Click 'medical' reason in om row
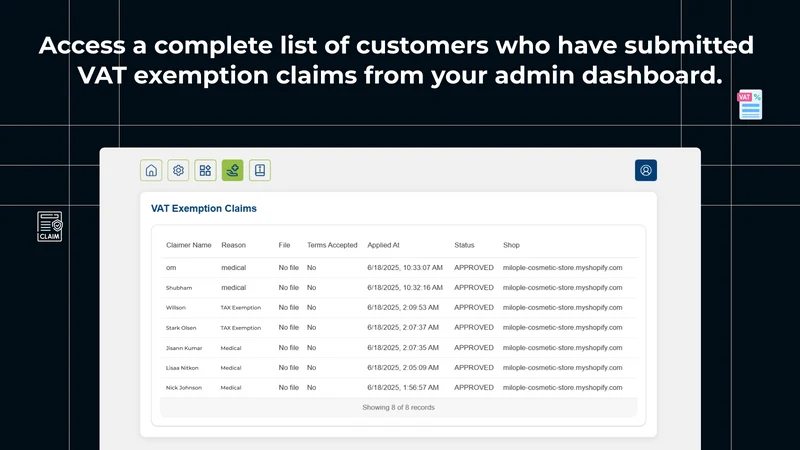 coord(234,267)
